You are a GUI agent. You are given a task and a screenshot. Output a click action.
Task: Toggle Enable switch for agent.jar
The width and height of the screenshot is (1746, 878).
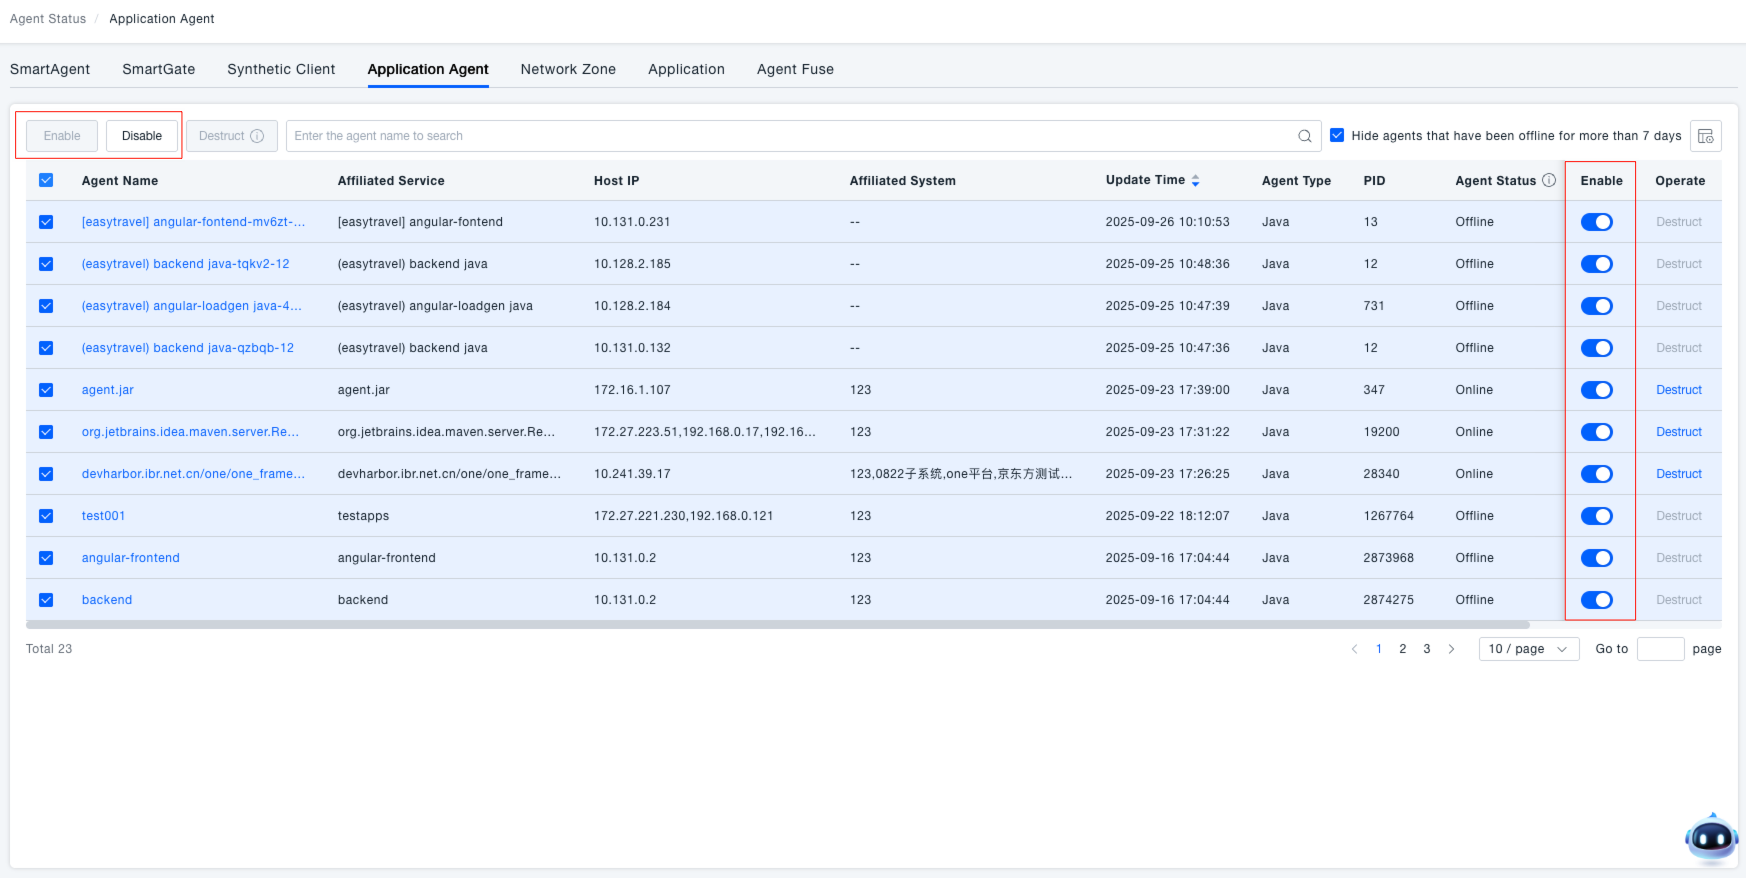(1596, 390)
